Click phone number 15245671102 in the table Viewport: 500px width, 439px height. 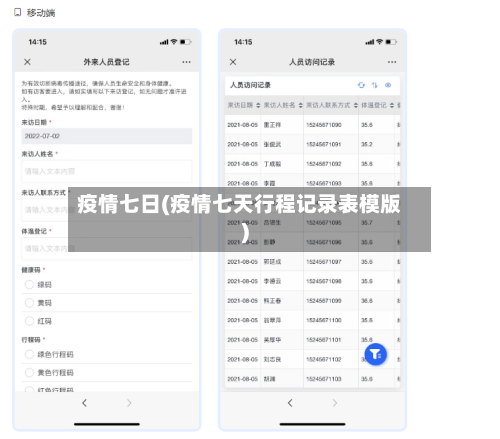pyautogui.click(x=324, y=359)
